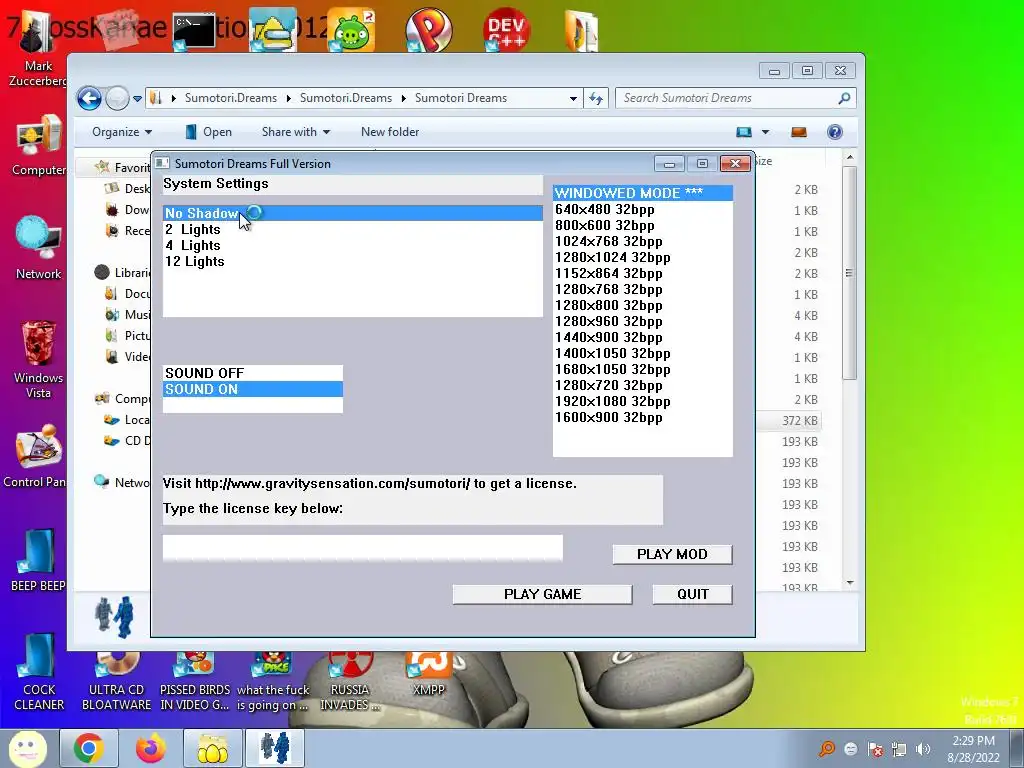Select SOUND ON
Screen dimensions: 1024x768
click(253, 389)
